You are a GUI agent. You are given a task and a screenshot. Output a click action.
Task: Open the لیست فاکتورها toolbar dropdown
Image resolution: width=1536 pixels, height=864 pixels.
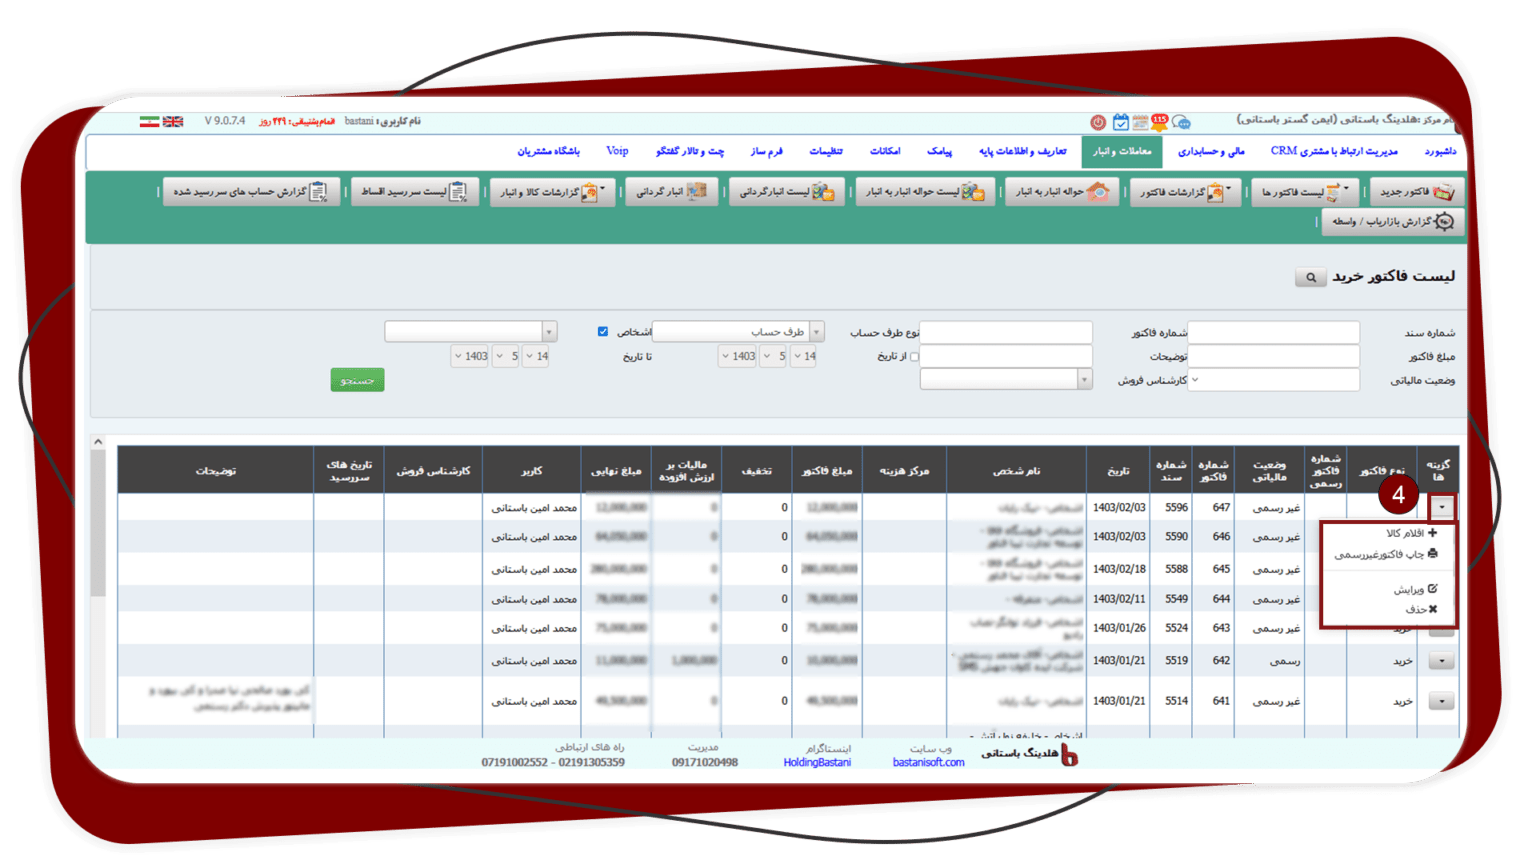click(1306, 192)
